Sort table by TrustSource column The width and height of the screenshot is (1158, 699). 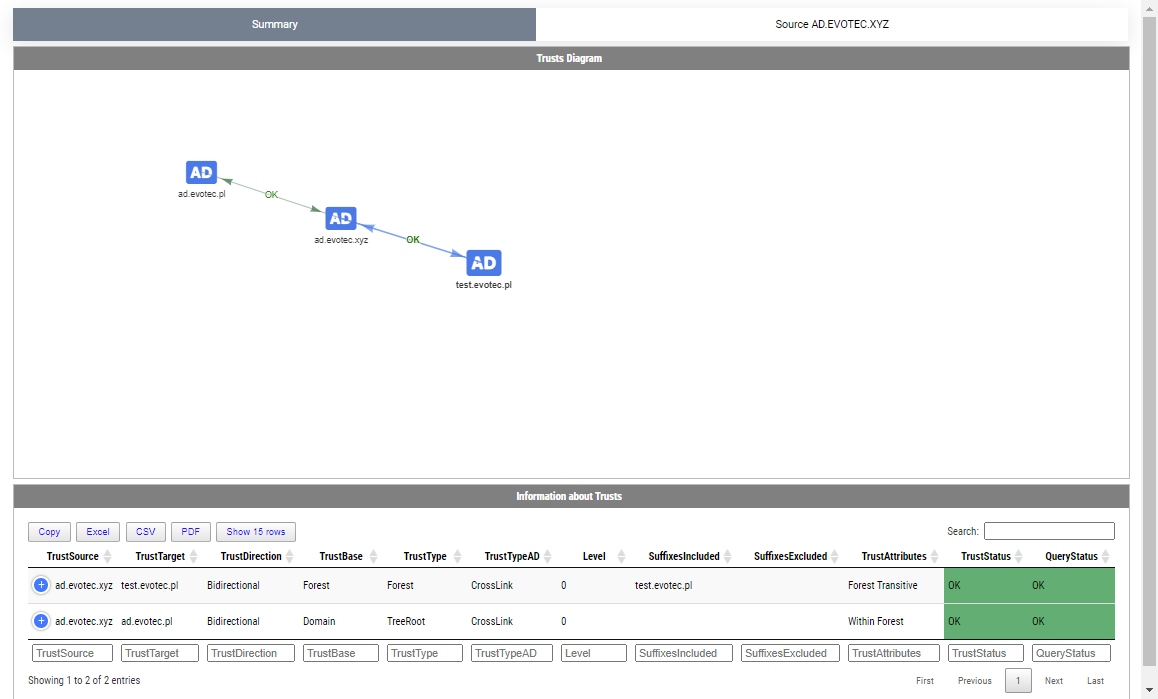(73, 556)
